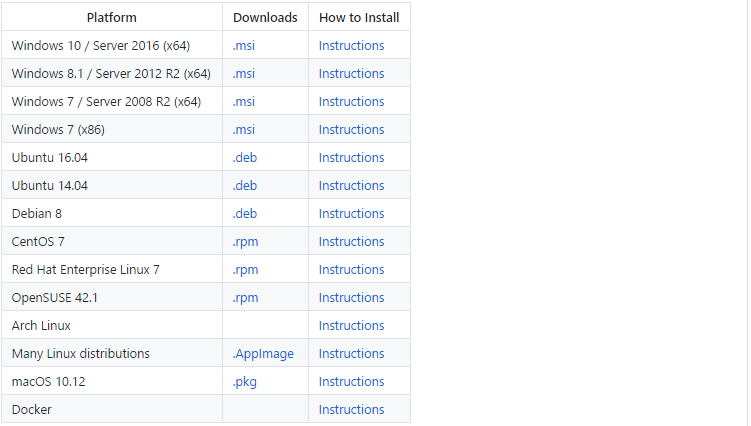Open Instructions for macOS 10.12
This screenshot has height=426, width=751.
pyautogui.click(x=352, y=382)
